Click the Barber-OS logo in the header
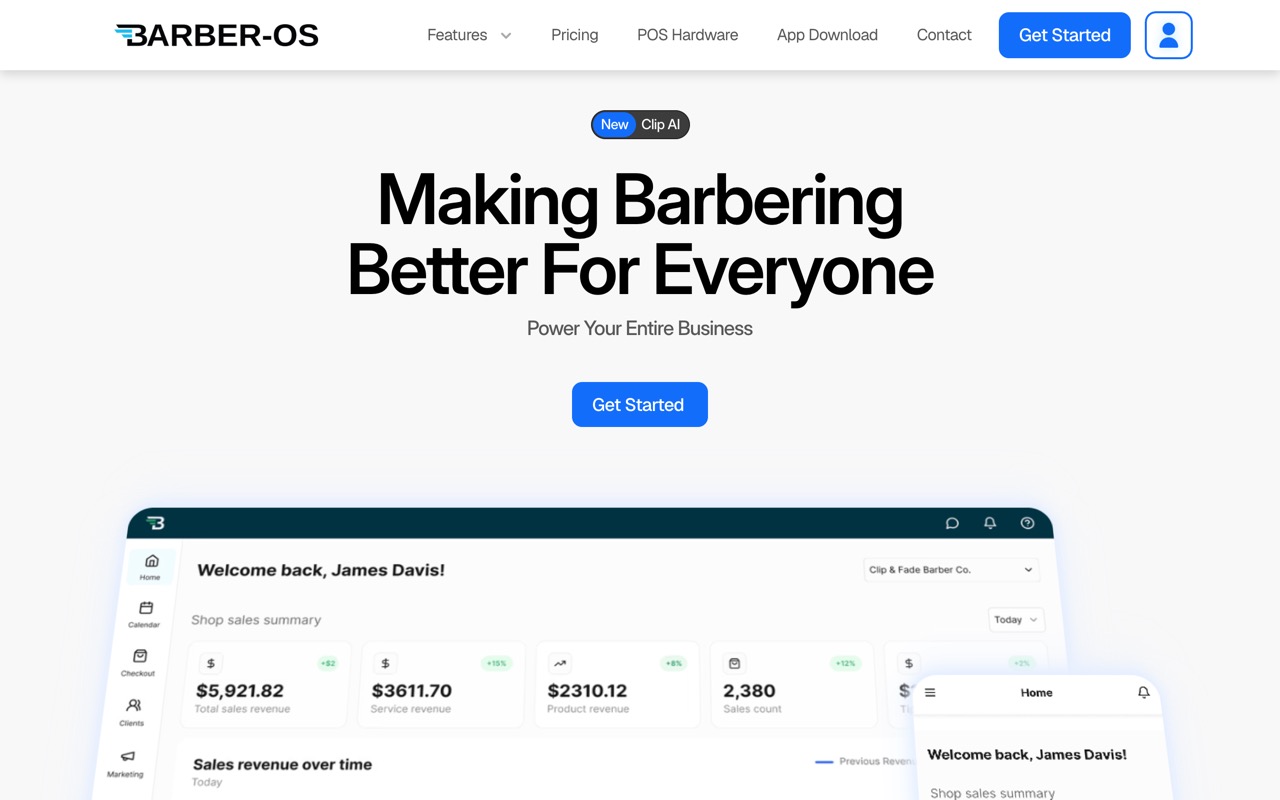Image resolution: width=1280 pixels, height=800 pixels. (217, 35)
